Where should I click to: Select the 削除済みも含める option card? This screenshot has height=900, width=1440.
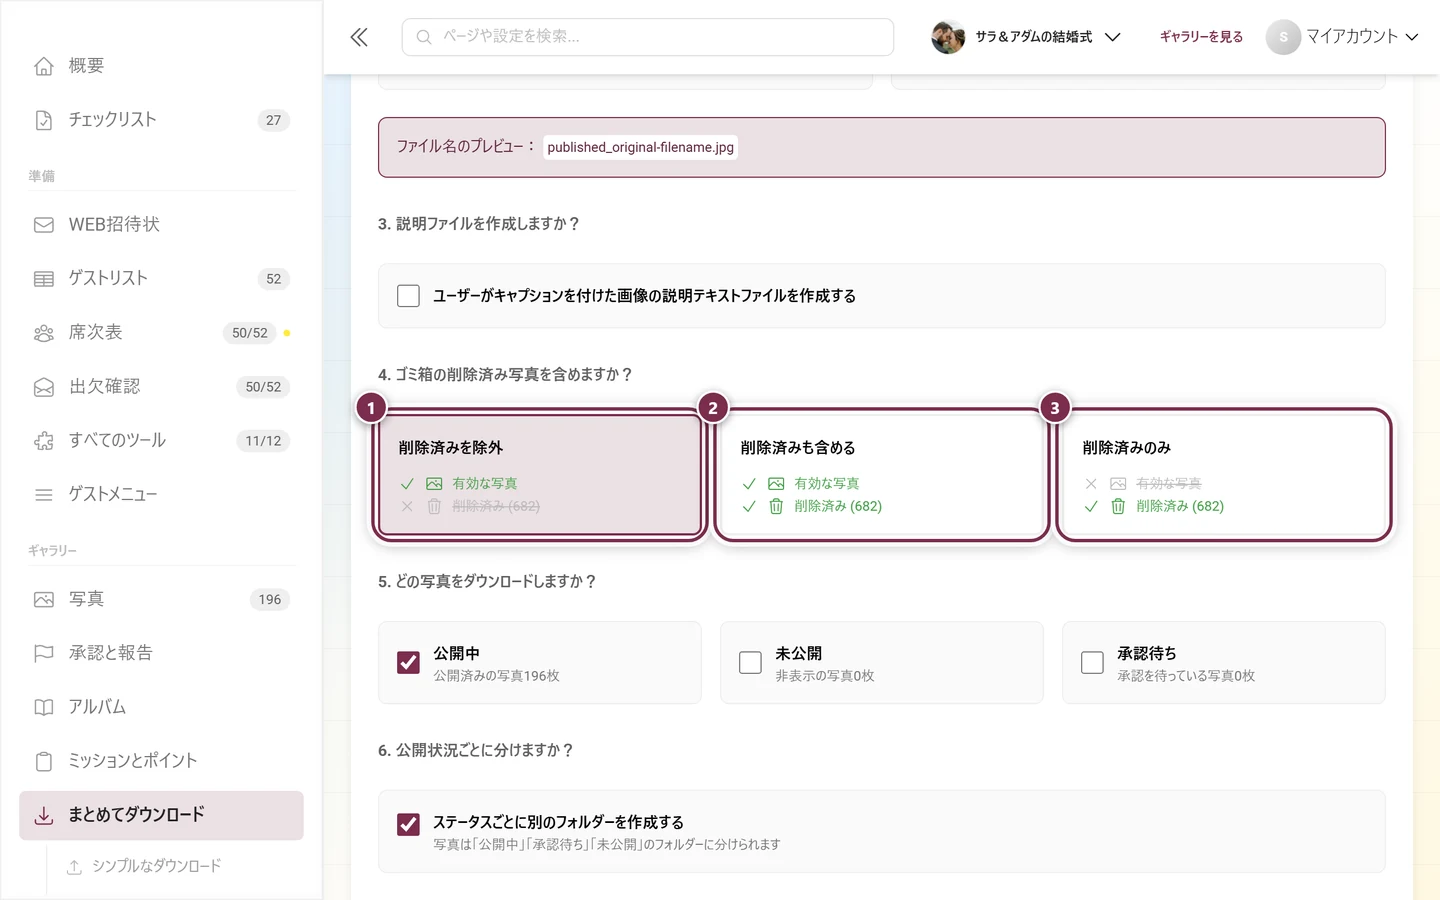click(x=882, y=476)
